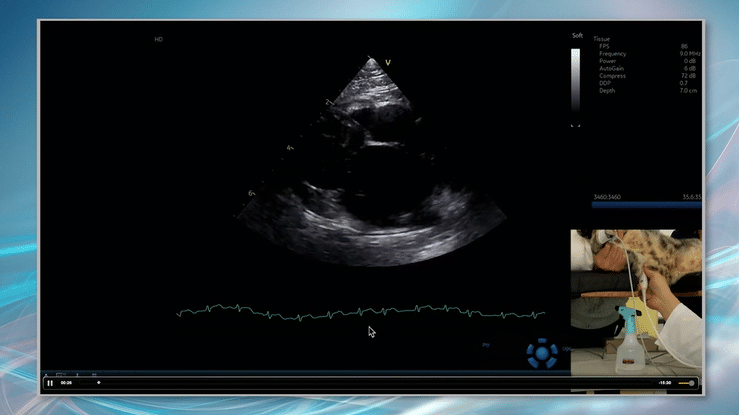Viewport: 739px width, 415px height.
Task: Click the Depth parameter label
Action: point(607,90)
